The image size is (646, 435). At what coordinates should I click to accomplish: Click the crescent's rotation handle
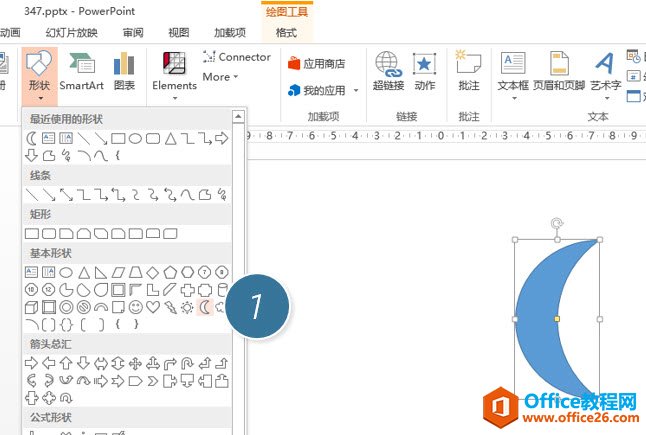tap(557, 224)
